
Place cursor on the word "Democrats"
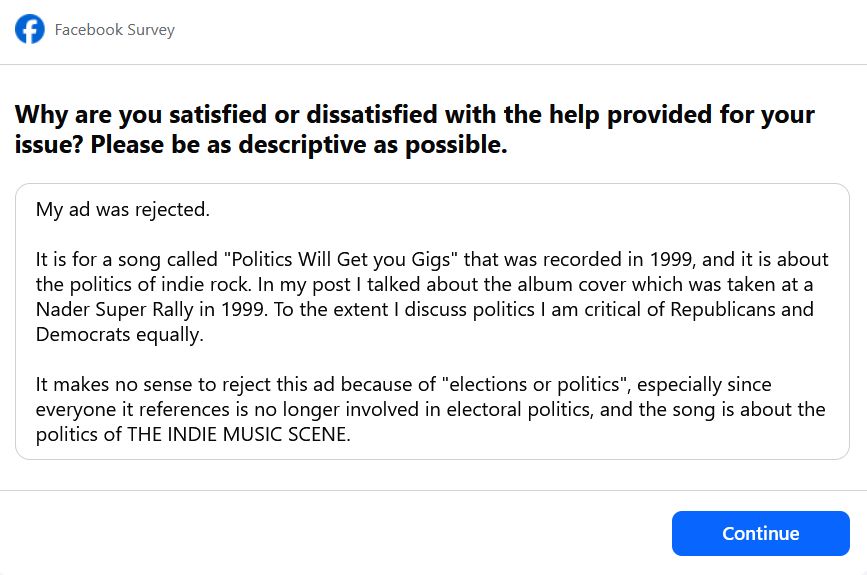(x=83, y=334)
